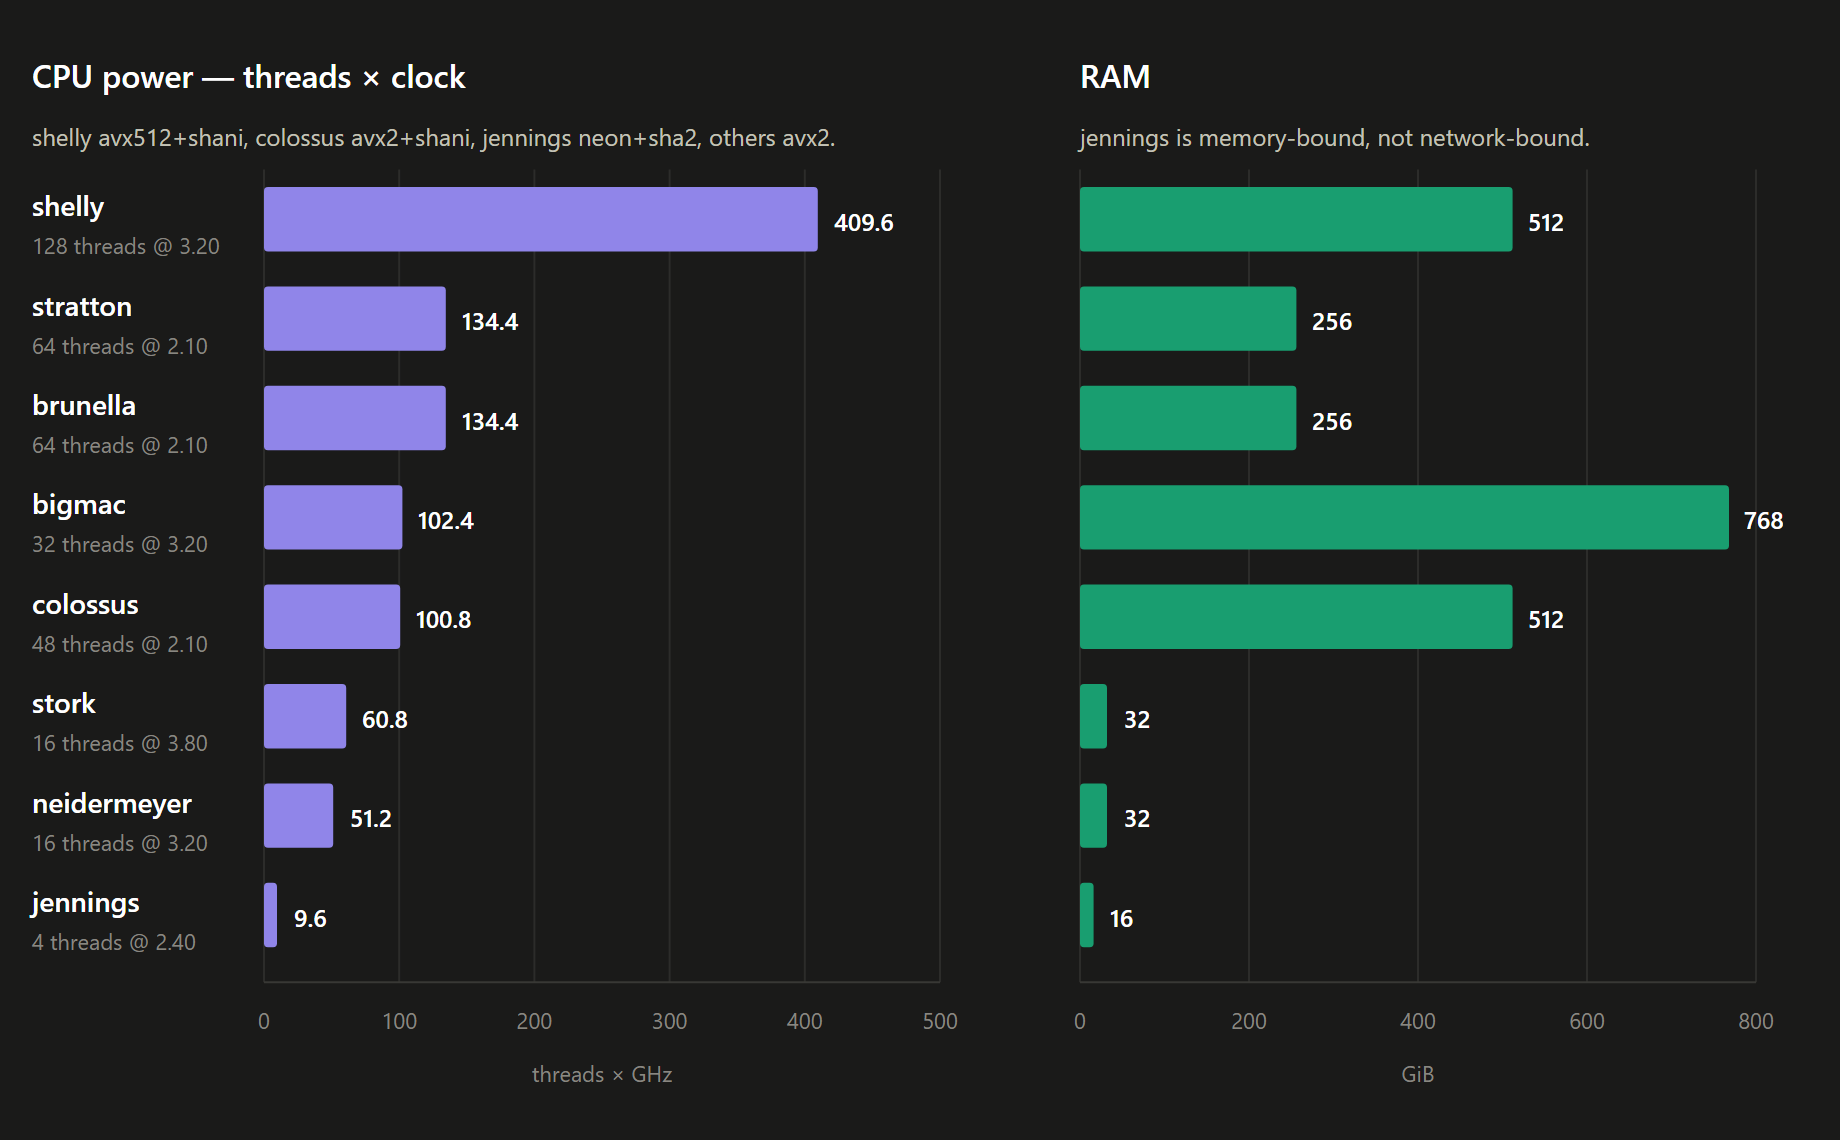This screenshot has height=1140, width=1840.
Task: Click the "brunella" row label
Action: coord(84,406)
